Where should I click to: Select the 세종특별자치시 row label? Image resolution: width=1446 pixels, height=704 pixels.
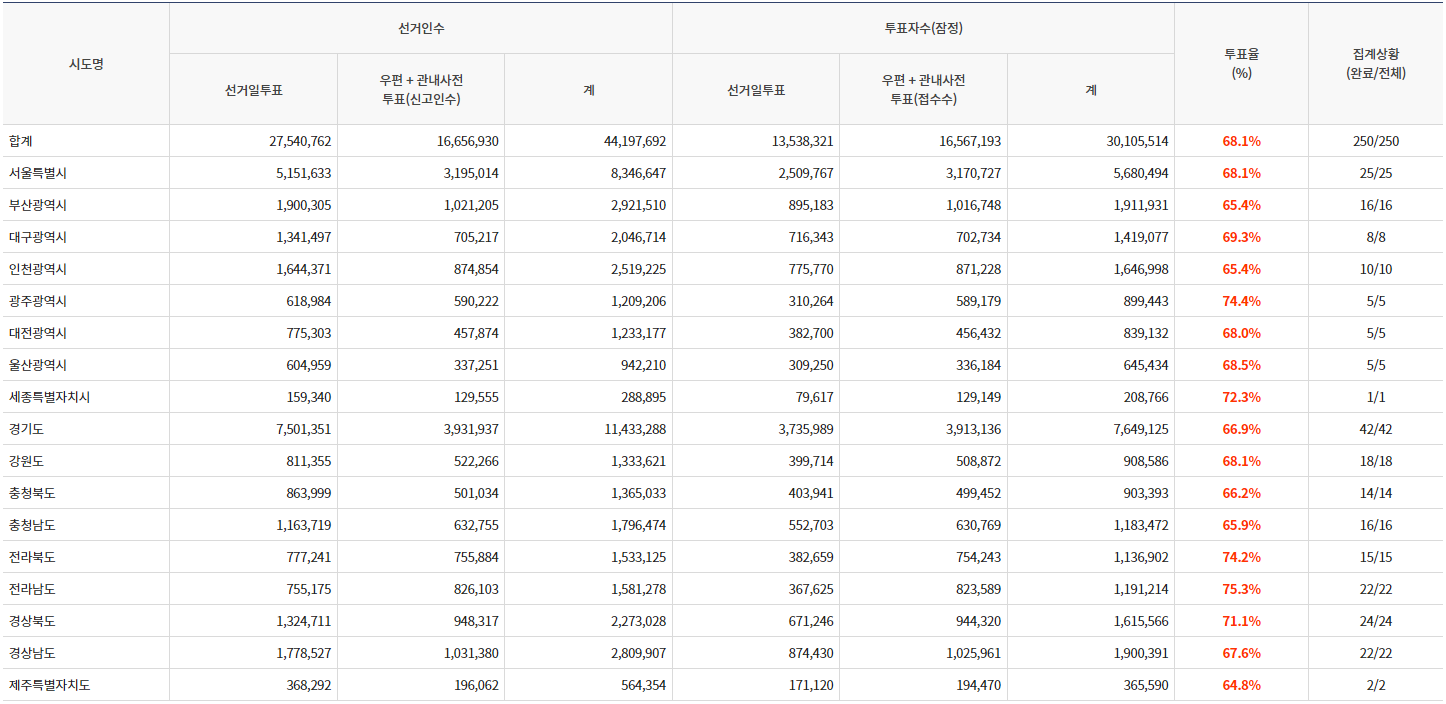(49, 397)
